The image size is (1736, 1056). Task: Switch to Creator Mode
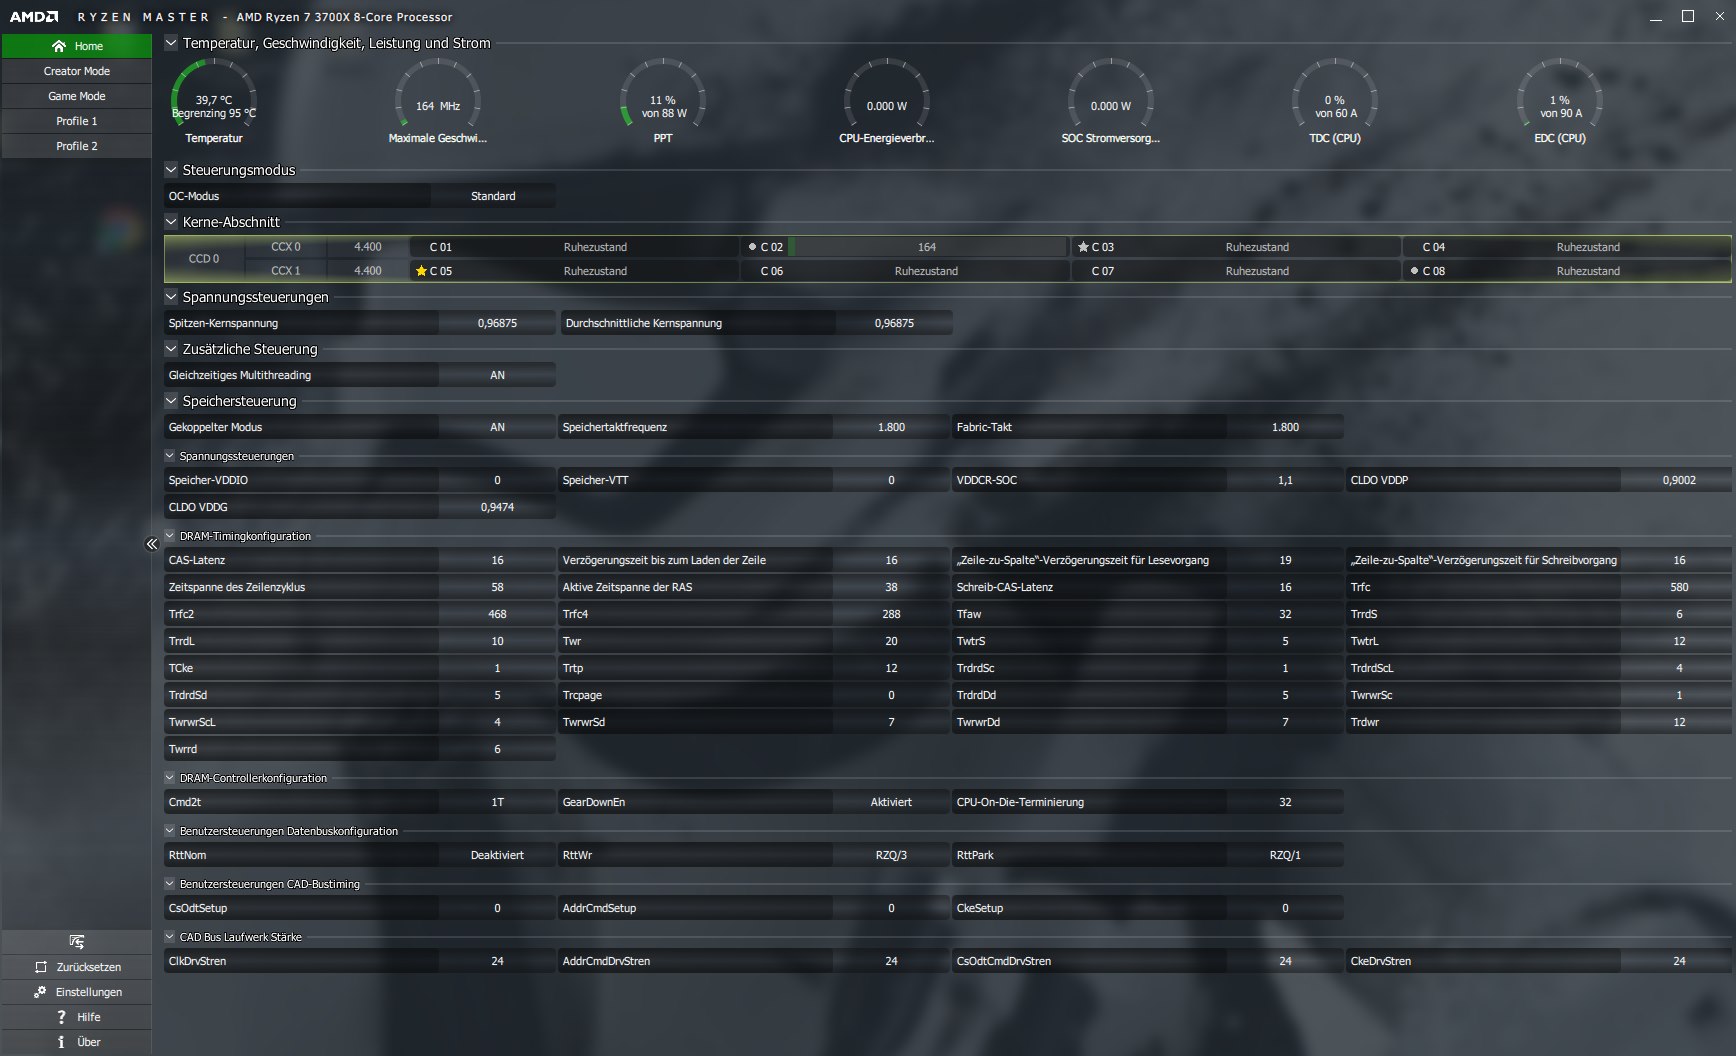point(77,71)
